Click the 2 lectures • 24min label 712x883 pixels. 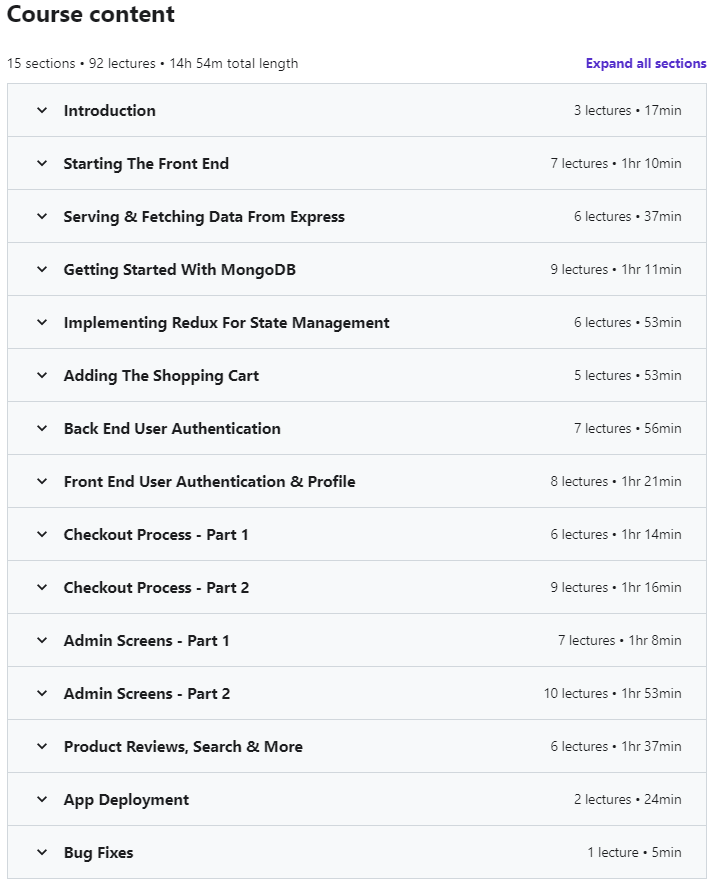tap(628, 799)
